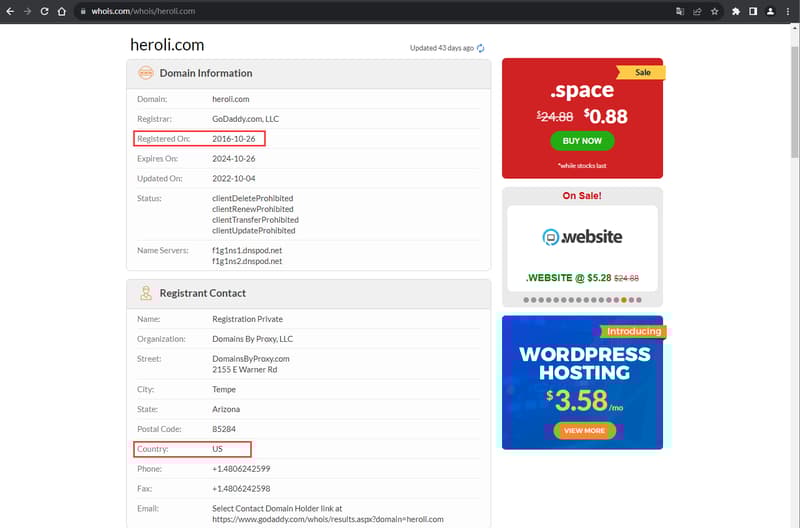Click the vertical page scrollbar thumb
Screen dimensions: 800x528
click(x=795, y=102)
